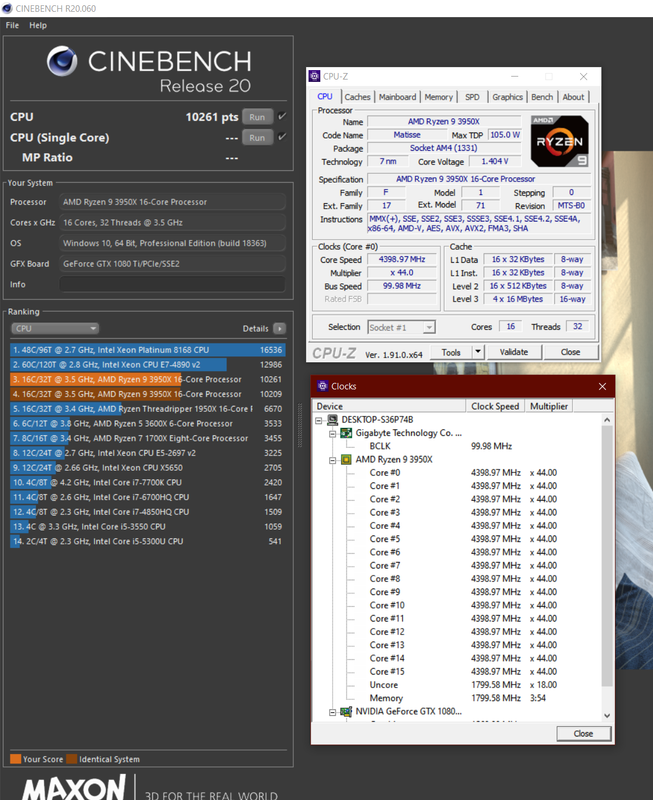The height and width of the screenshot is (800, 653).
Task: Click the Clocks vertical scrollbar thumb
Action: (x=607, y=556)
